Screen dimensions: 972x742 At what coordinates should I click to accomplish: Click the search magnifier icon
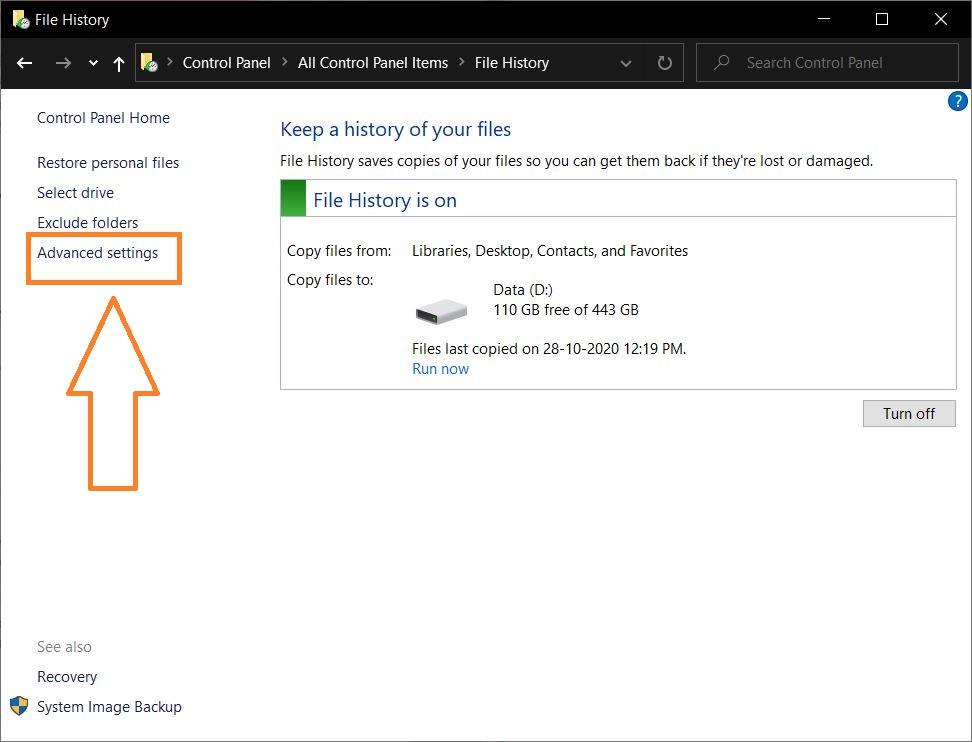click(721, 63)
